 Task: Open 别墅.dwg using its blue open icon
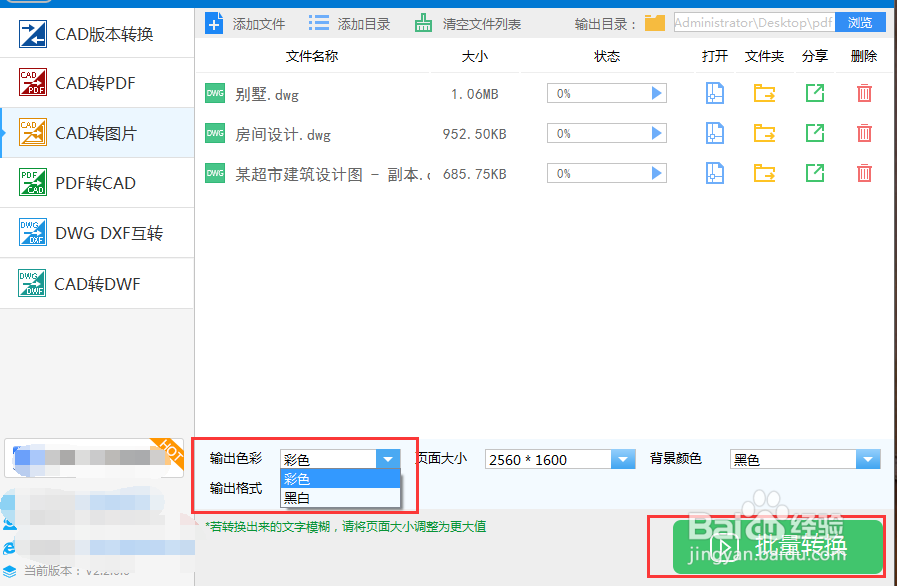(x=714, y=92)
